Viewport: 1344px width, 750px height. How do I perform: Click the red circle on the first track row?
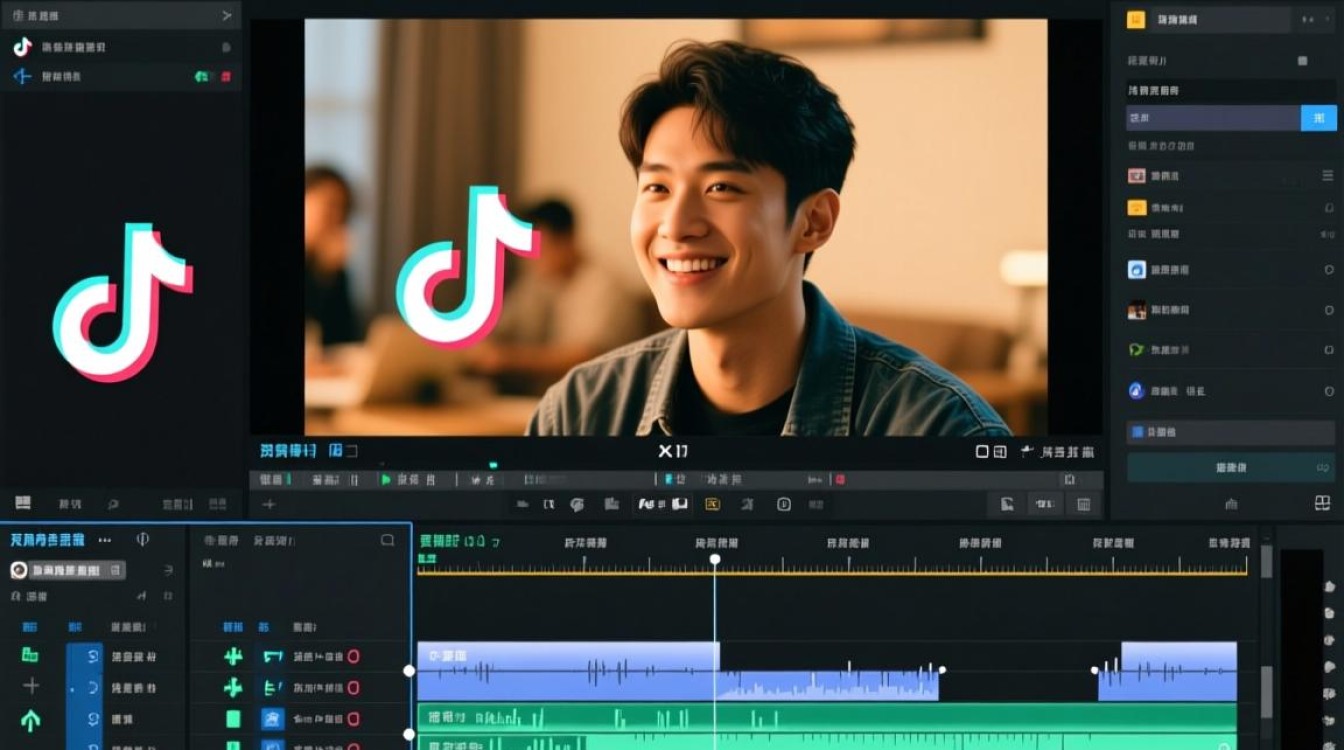[353, 657]
